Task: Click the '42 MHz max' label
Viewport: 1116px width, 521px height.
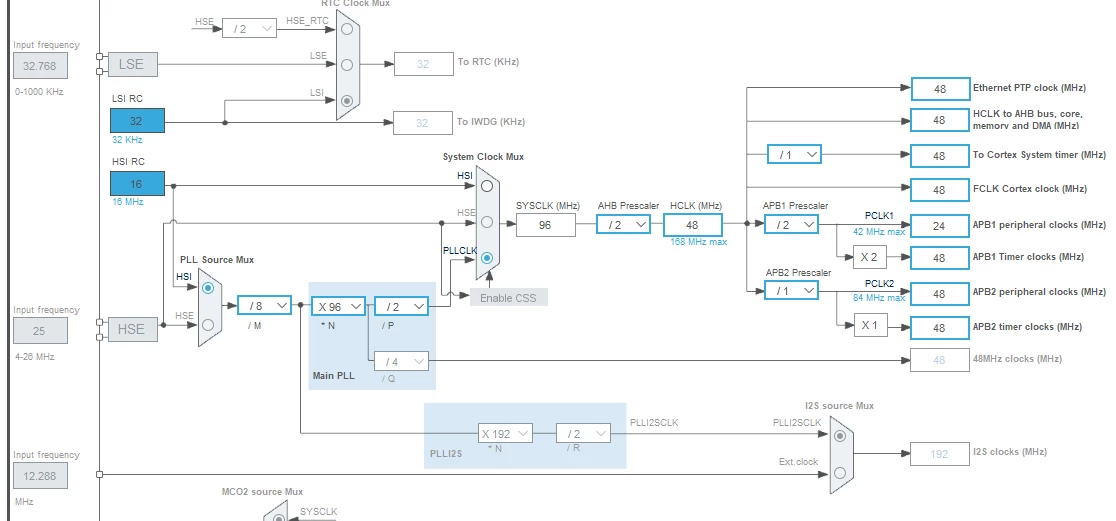Action: 879,231
